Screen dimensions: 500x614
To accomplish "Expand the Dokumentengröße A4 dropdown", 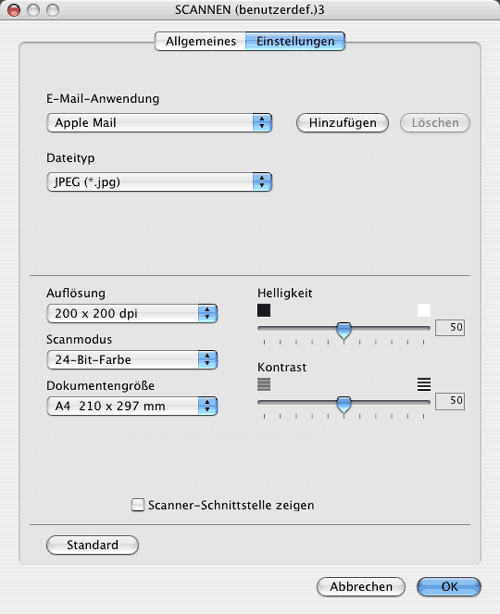I will point(132,406).
